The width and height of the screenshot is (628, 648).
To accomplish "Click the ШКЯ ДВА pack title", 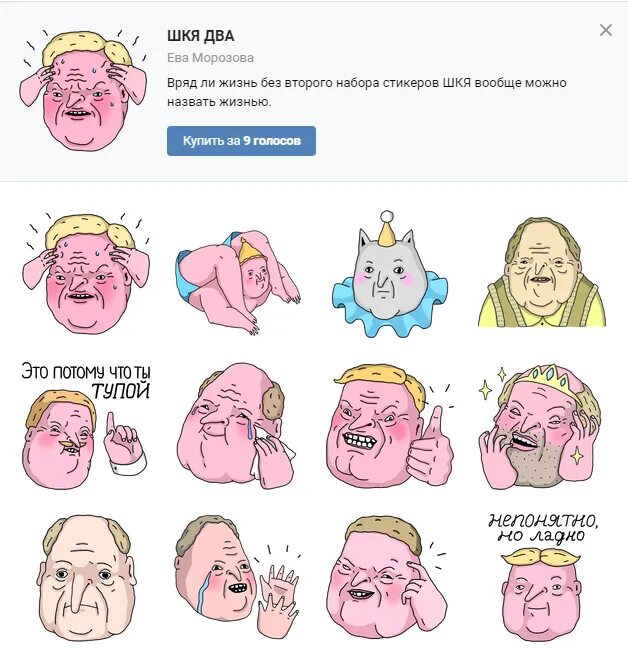I will 201,36.
